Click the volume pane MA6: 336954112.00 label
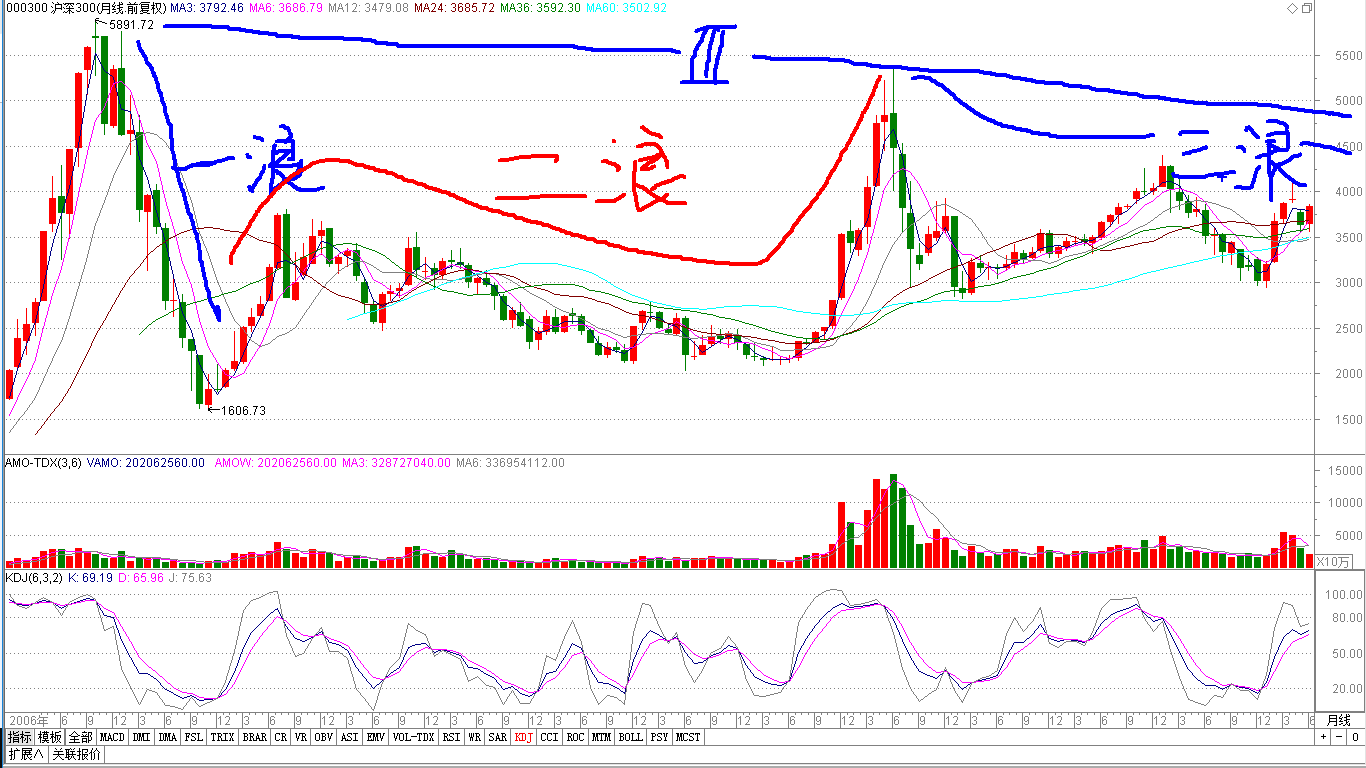The width and height of the screenshot is (1366, 768). point(510,463)
